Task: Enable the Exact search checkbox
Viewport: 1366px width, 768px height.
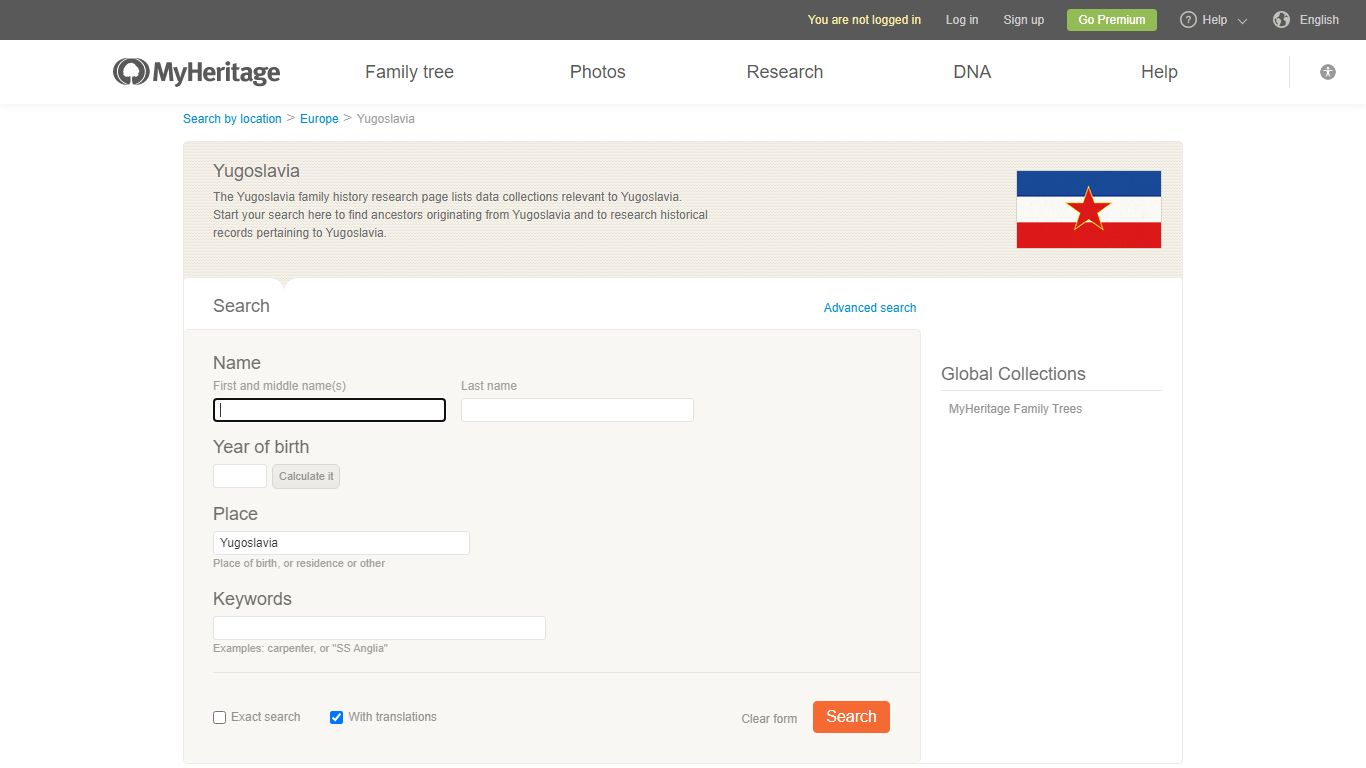Action: pyautogui.click(x=220, y=717)
